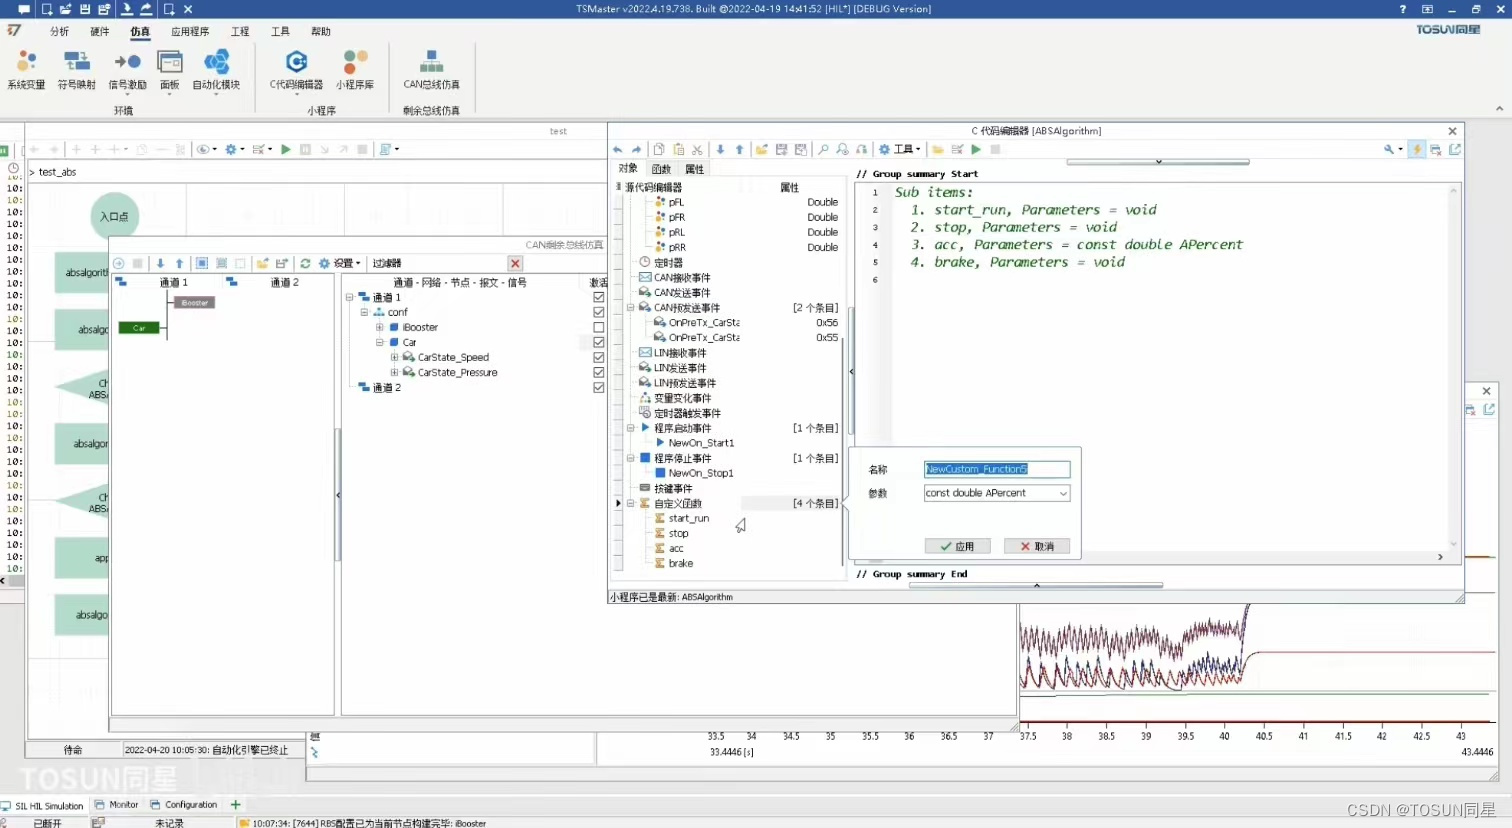Click the copy icon in C code editor toolbar

(x=659, y=149)
